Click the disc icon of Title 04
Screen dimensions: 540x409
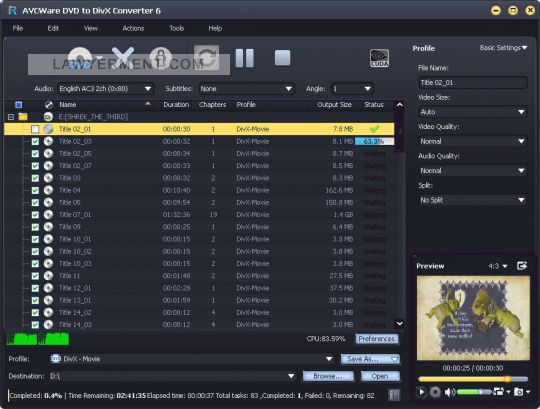pos(49,190)
